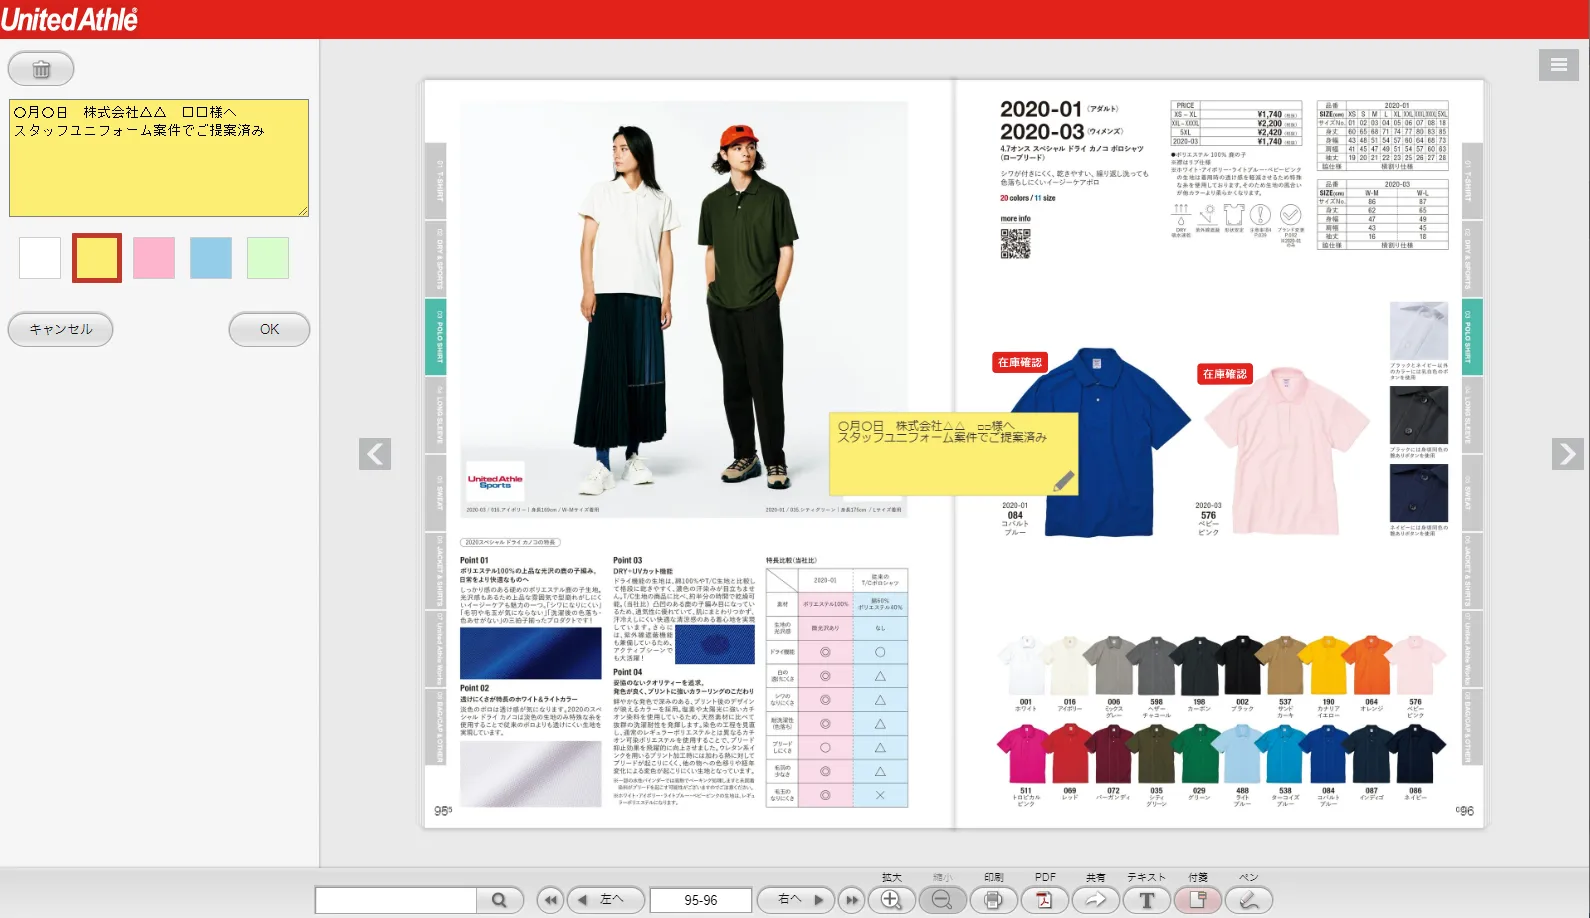
Task: Confirm the sticky note with OK
Action: point(269,329)
